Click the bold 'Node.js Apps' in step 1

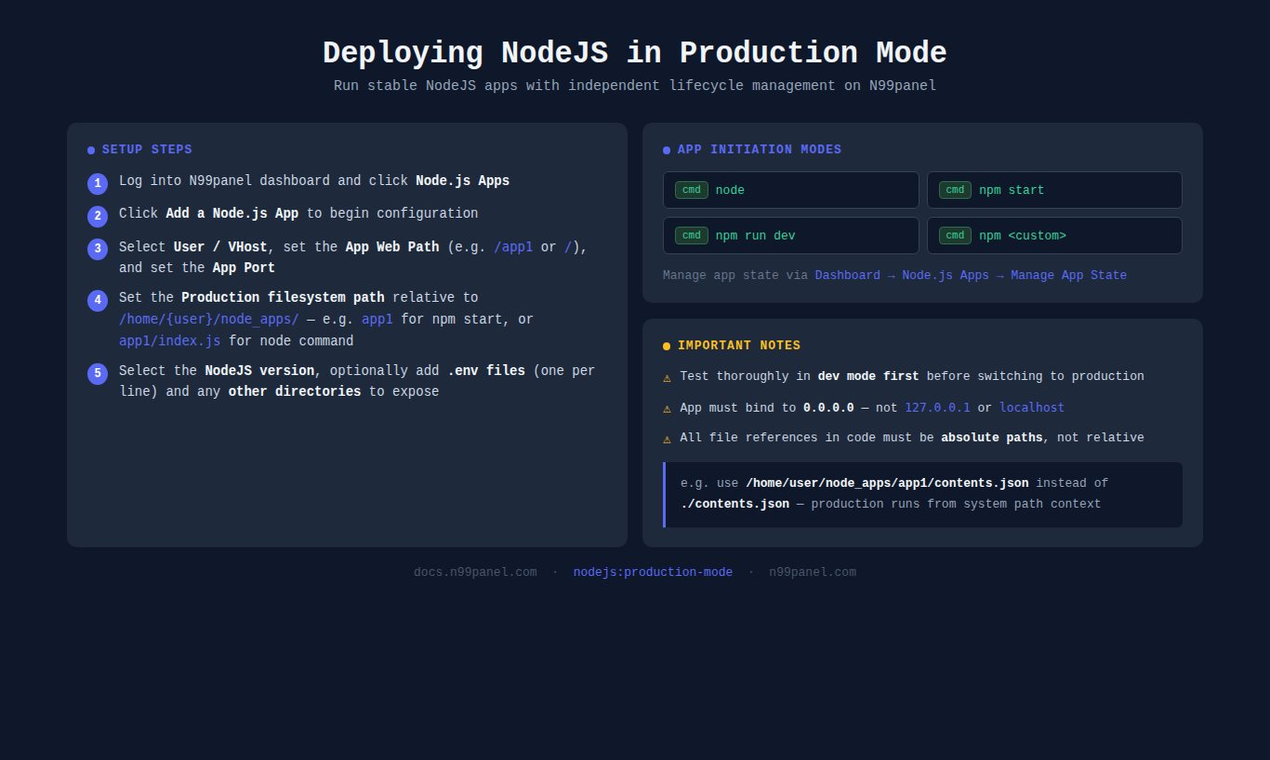(x=463, y=181)
